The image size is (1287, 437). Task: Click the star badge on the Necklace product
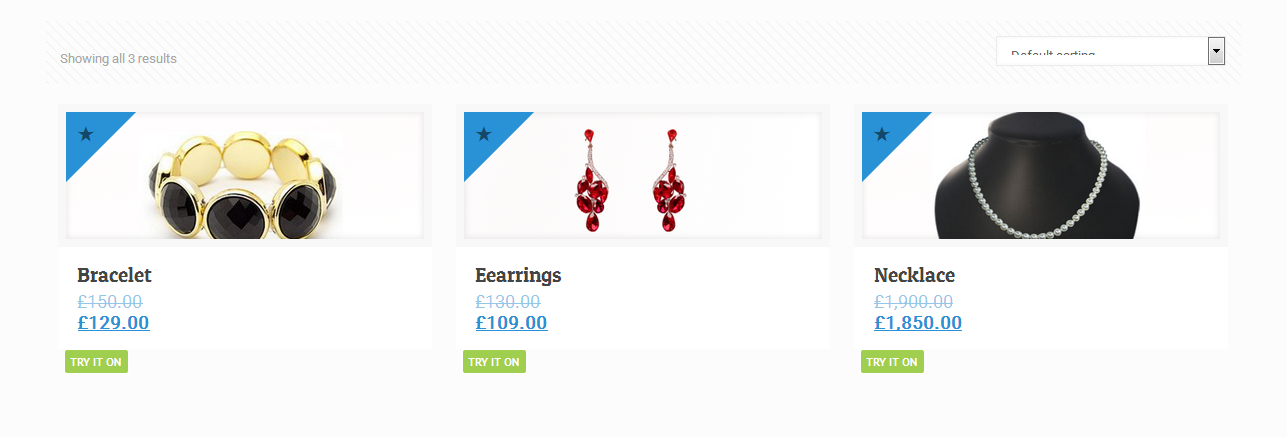click(882, 134)
